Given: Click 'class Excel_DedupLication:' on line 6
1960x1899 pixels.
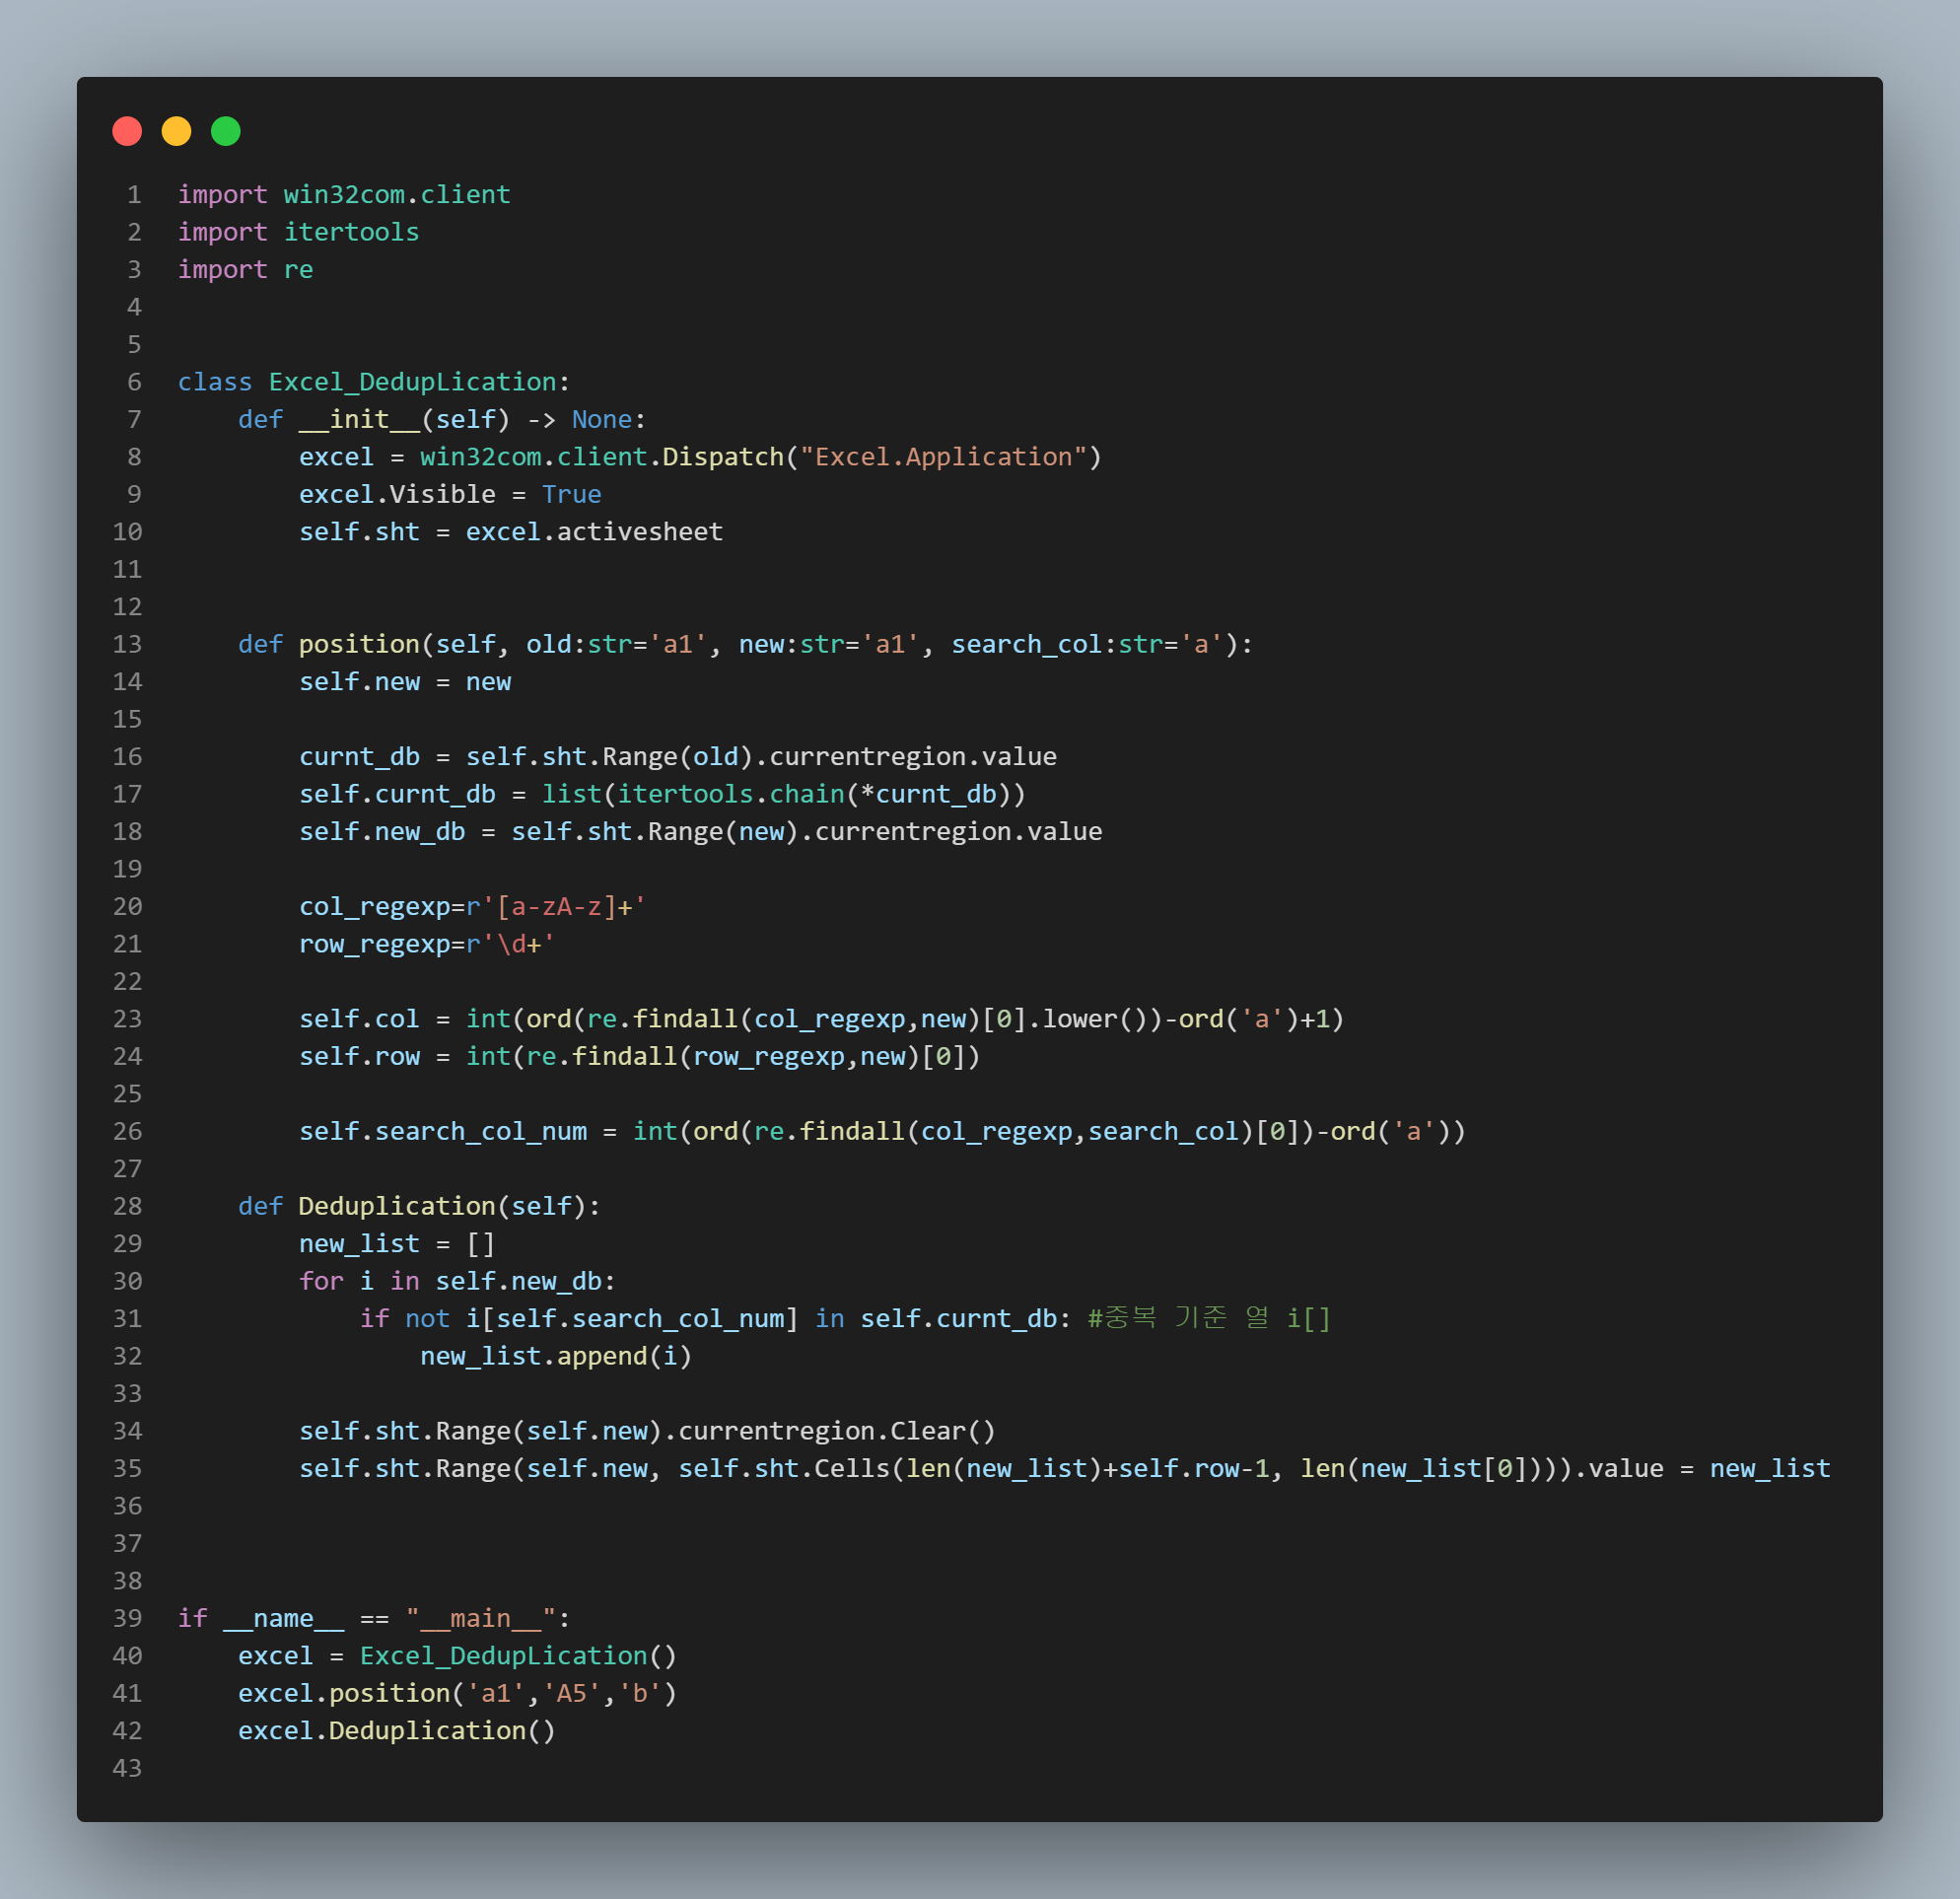Looking at the screenshot, I should (x=374, y=382).
